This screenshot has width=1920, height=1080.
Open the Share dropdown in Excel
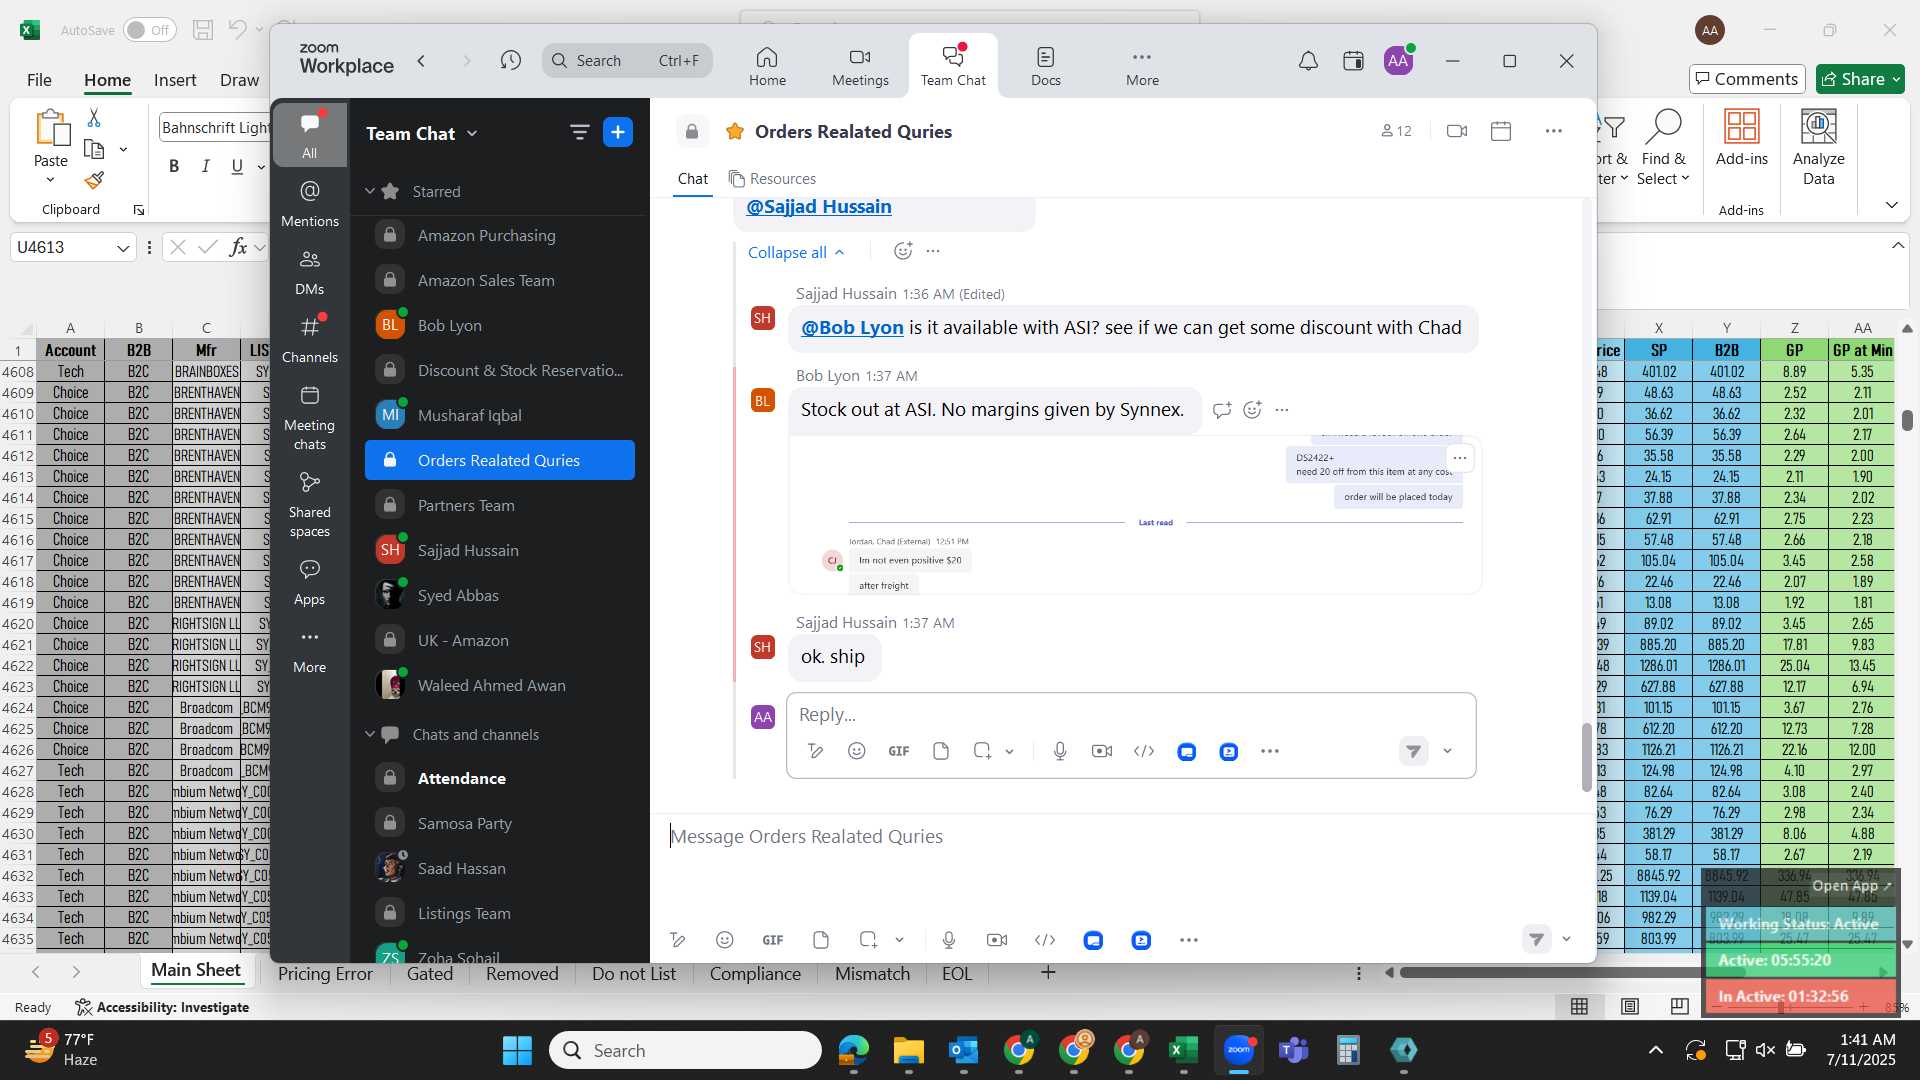pyautogui.click(x=1894, y=79)
